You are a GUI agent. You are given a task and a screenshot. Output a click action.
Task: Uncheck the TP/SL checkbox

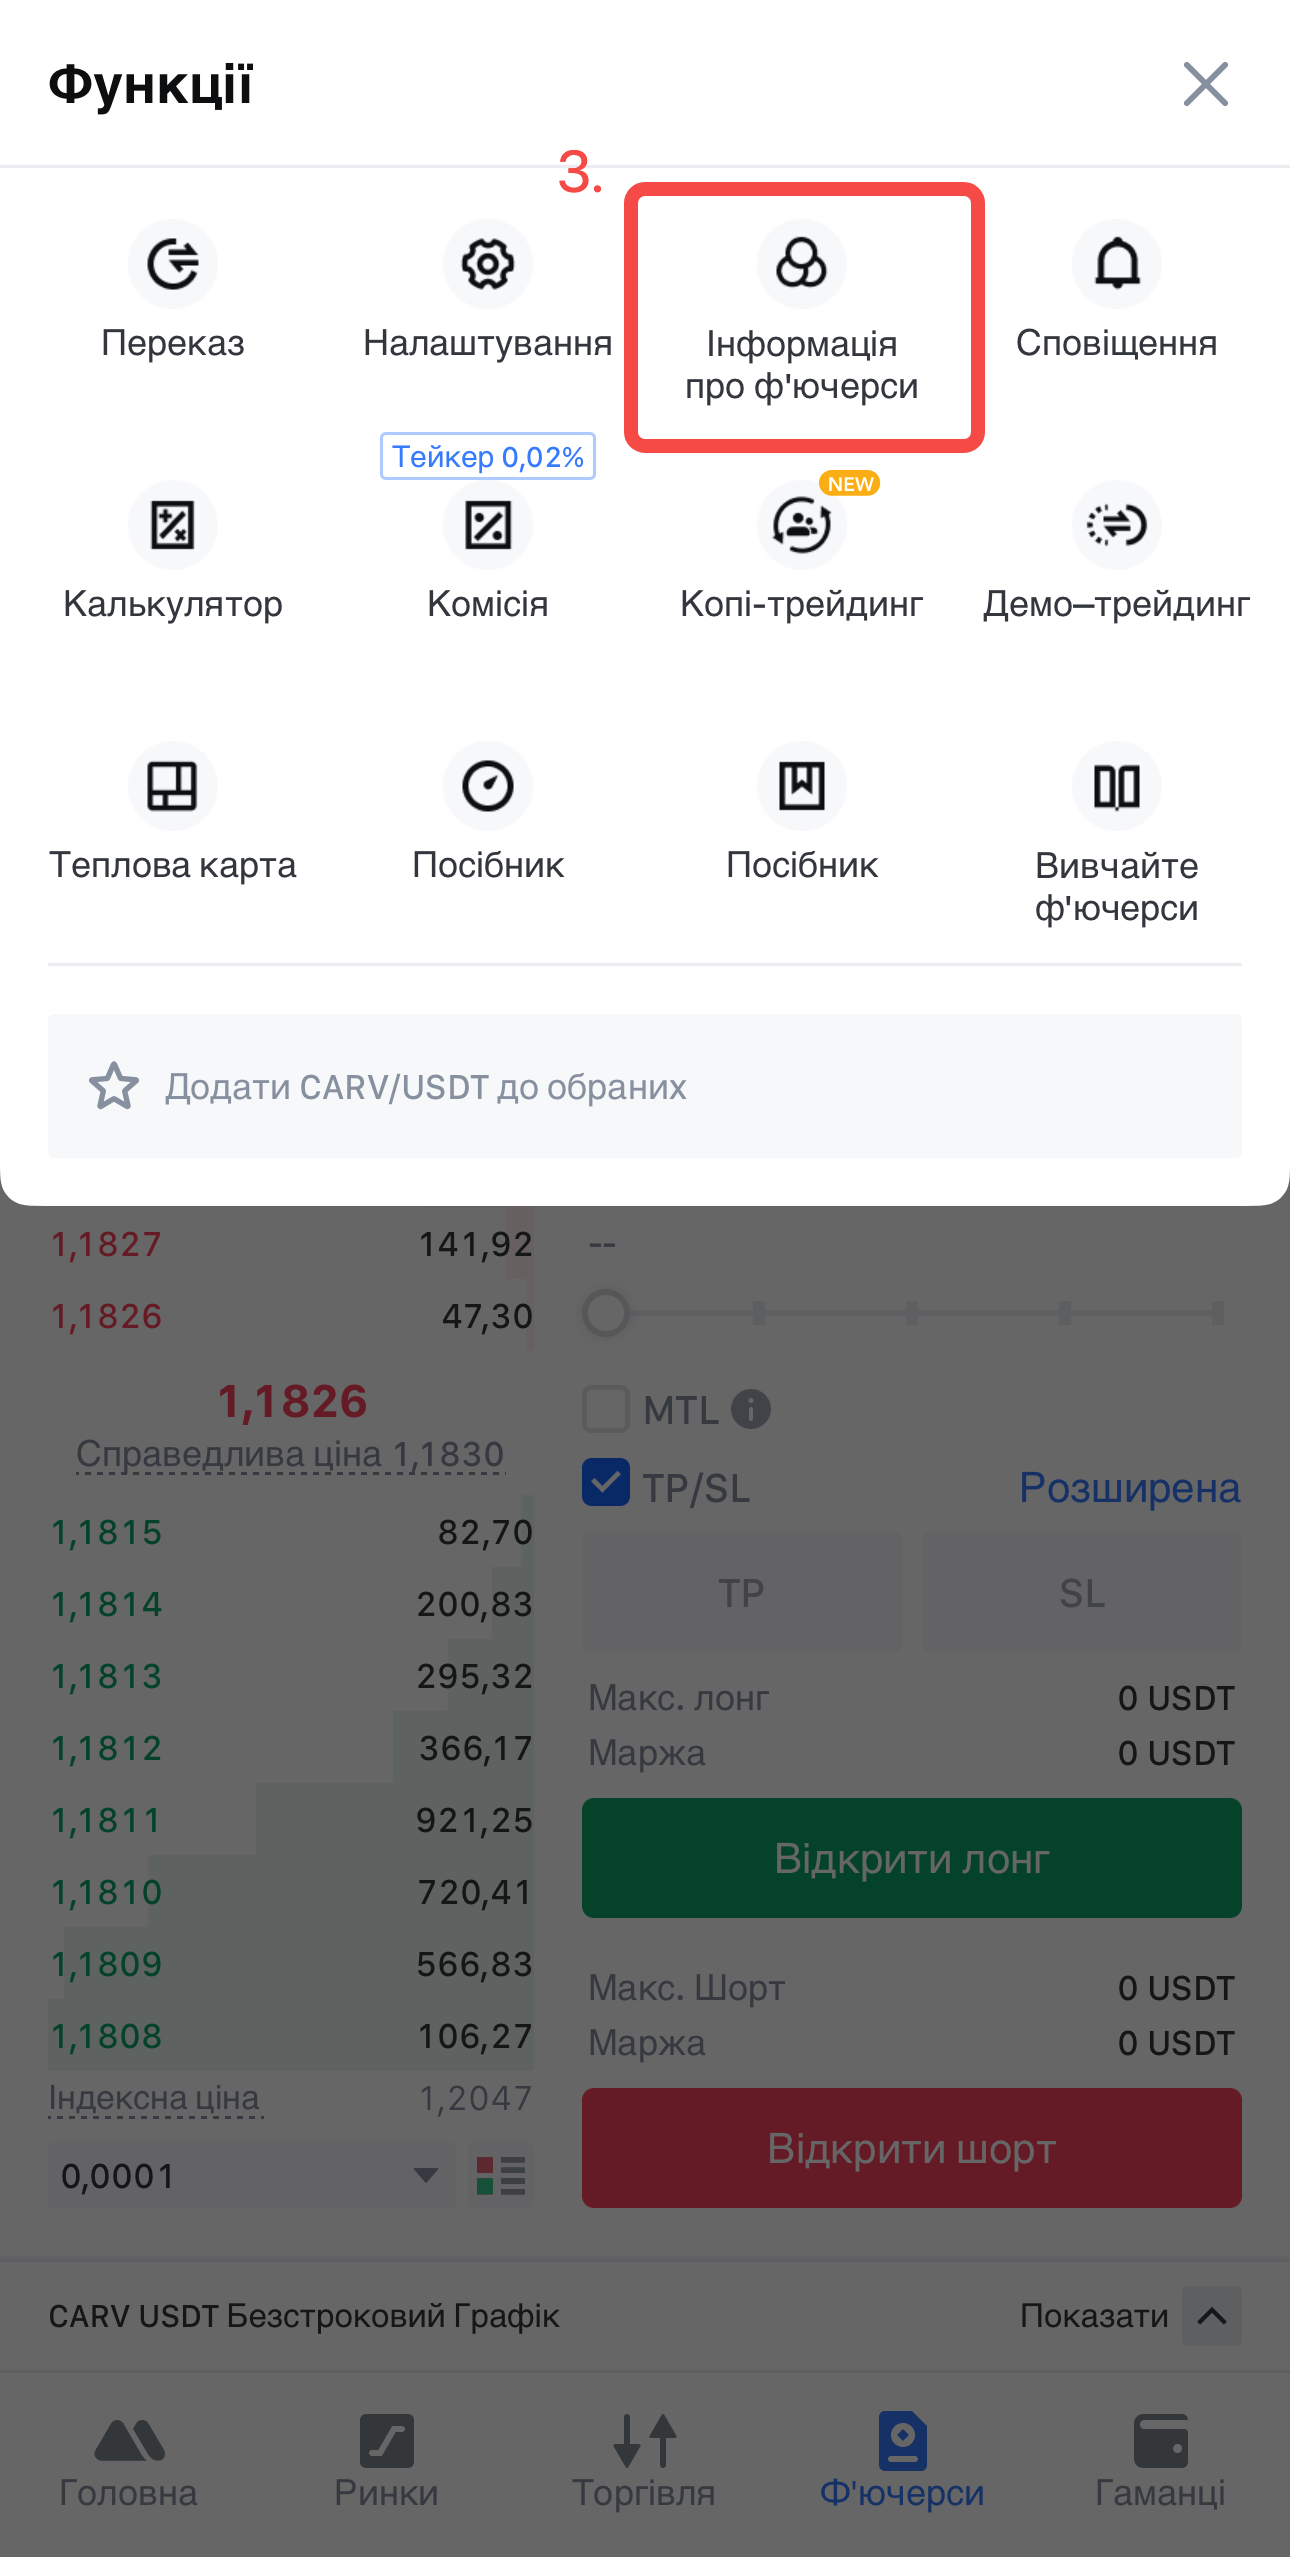[606, 1484]
